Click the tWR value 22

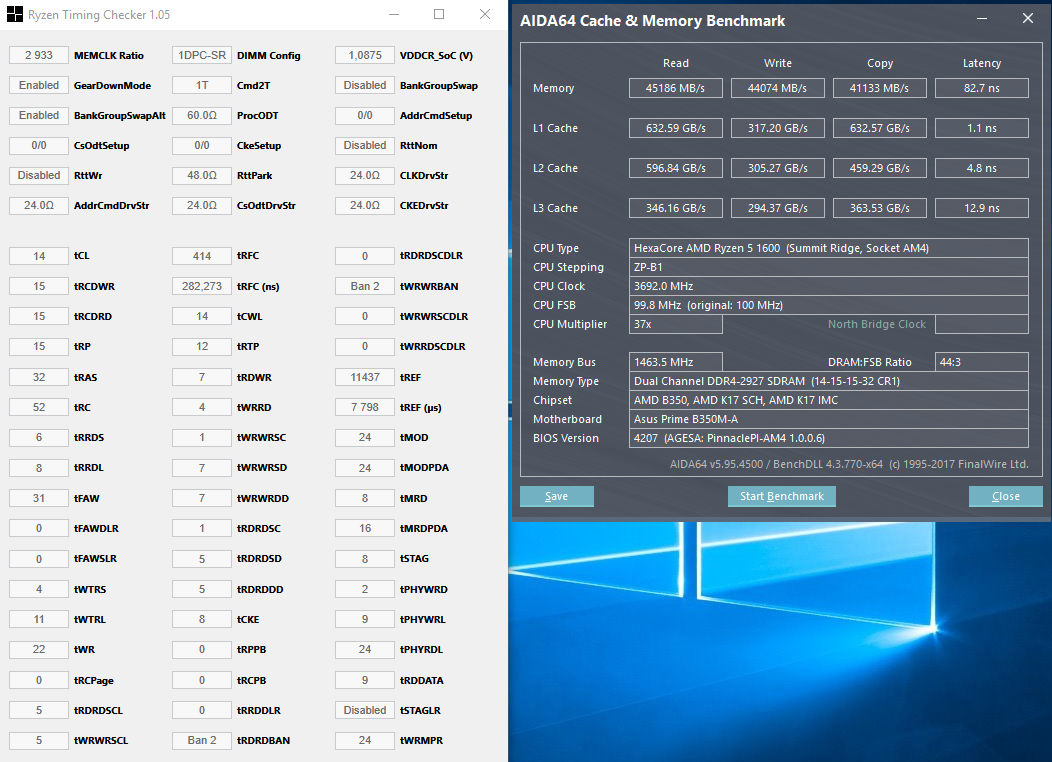pyautogui.click(x=39, y=649)
